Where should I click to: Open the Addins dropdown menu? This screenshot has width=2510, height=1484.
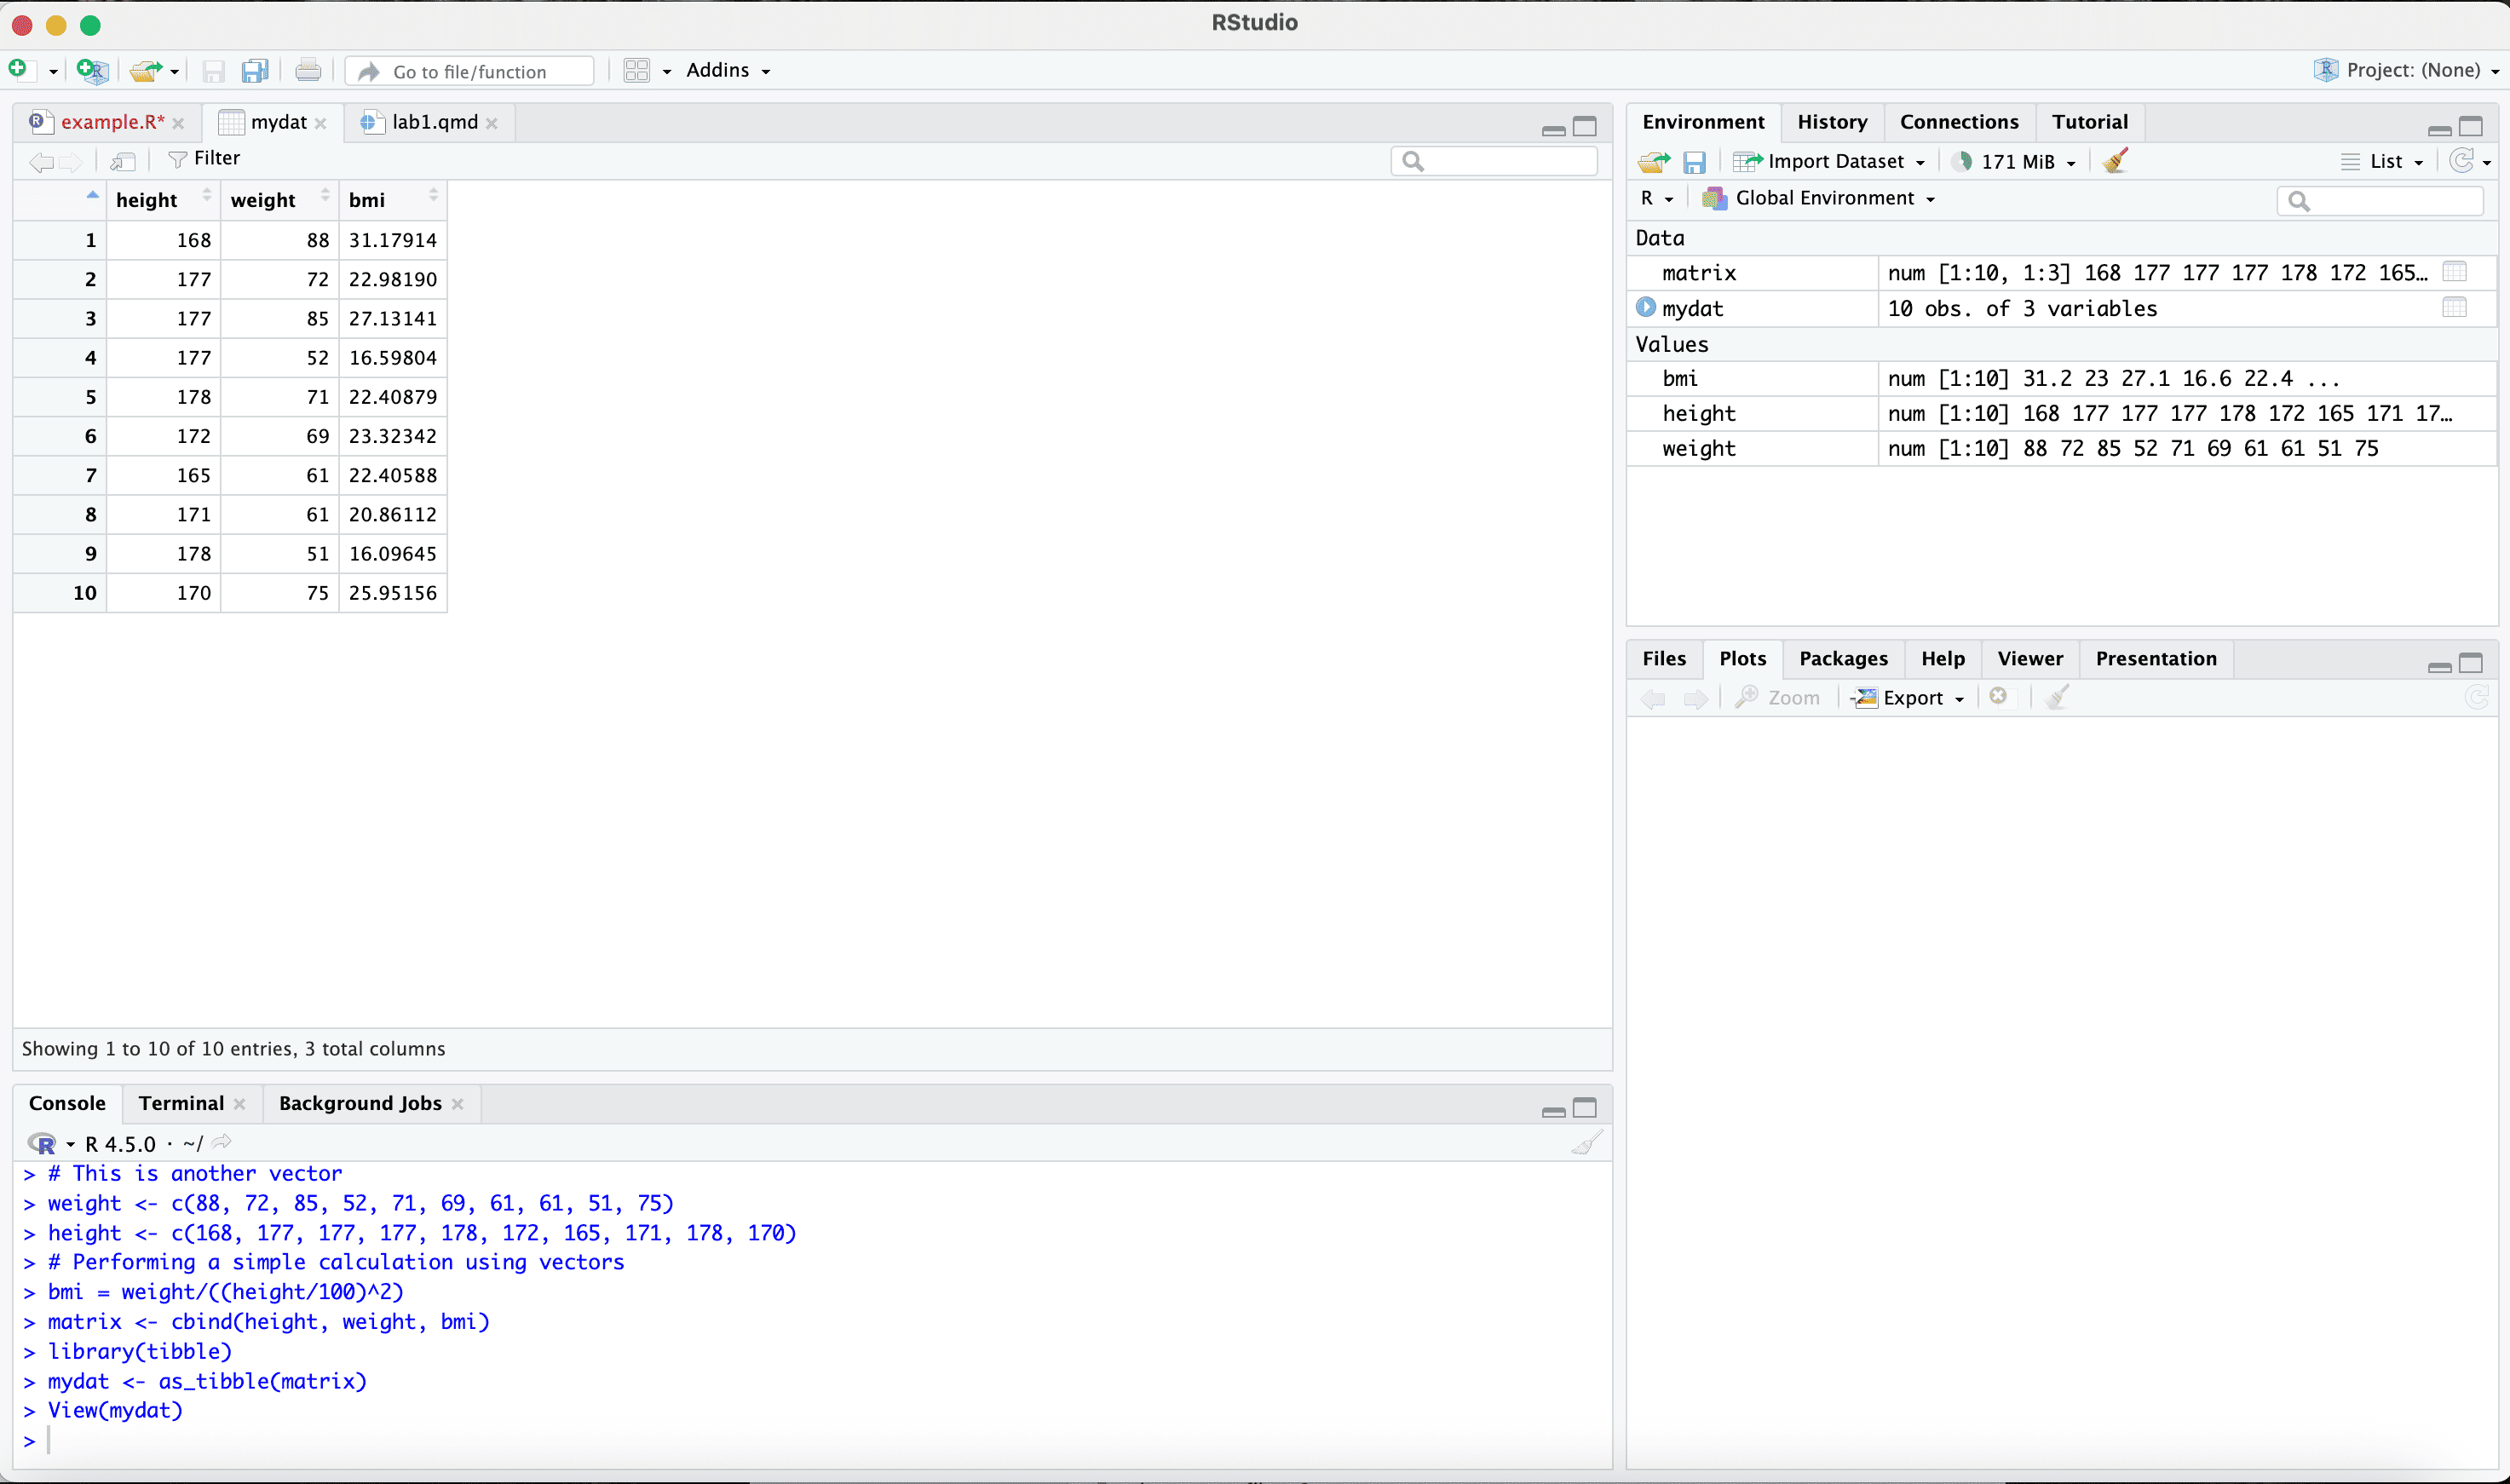(x=727, y=70)
